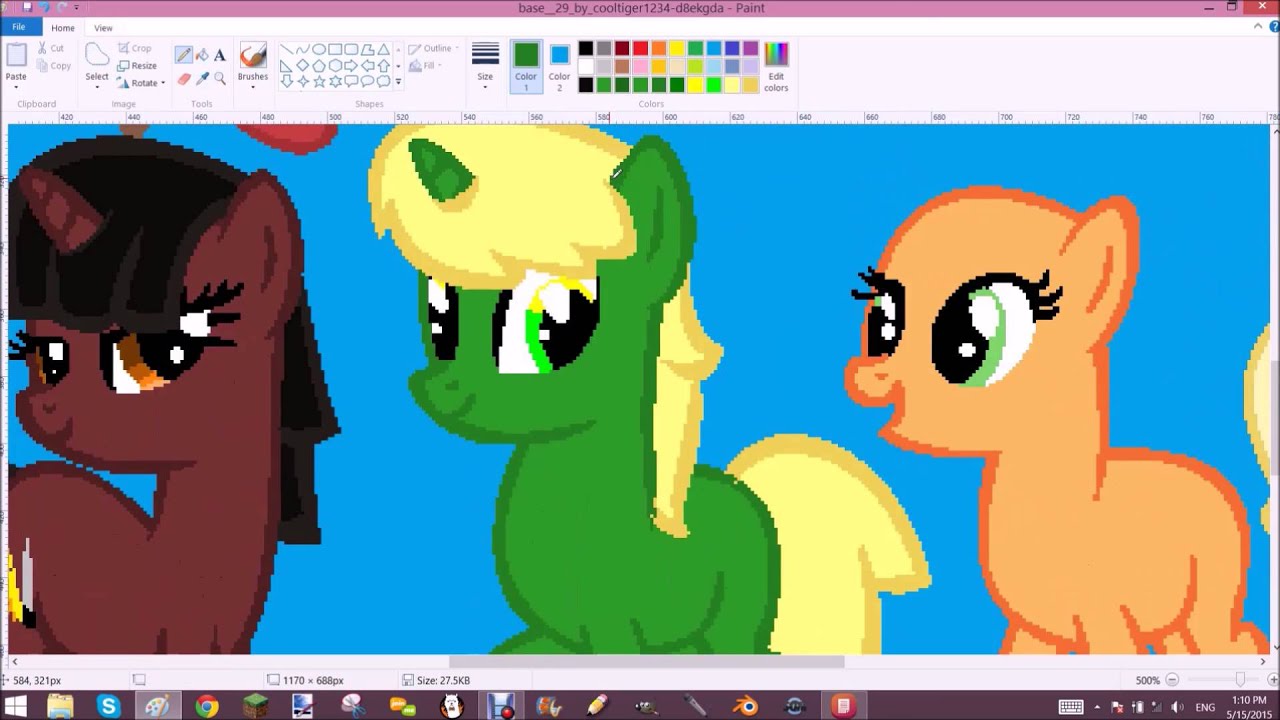Pick the Fill with color bucket tool
This screenshot has width=1280, height=720.
click(202, 54)
